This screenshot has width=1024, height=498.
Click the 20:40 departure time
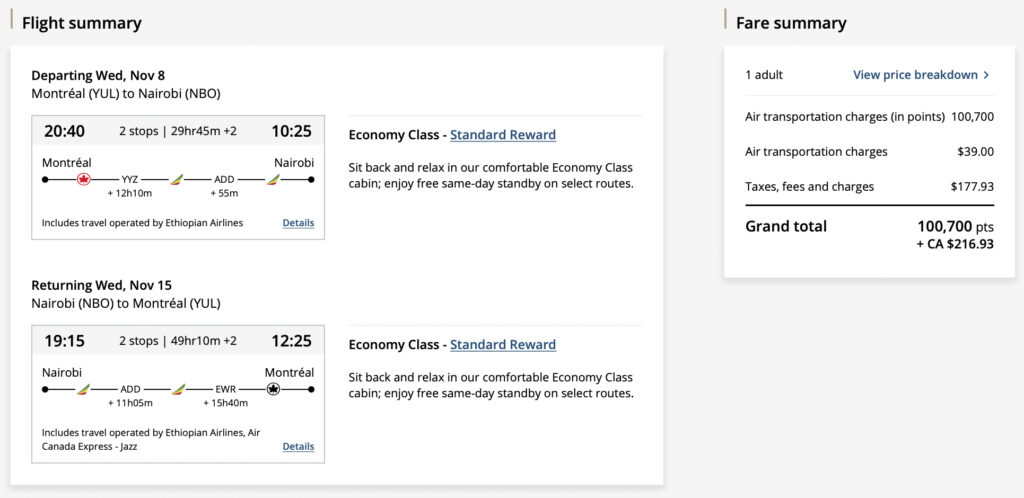65,131
